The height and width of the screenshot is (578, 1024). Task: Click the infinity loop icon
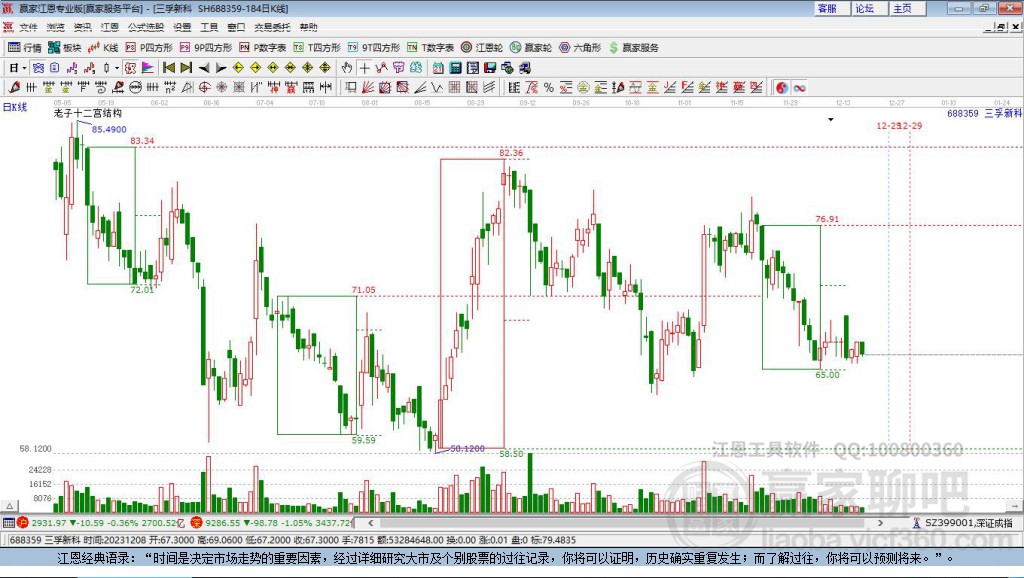pyautogui.click(x=799, y=87)
